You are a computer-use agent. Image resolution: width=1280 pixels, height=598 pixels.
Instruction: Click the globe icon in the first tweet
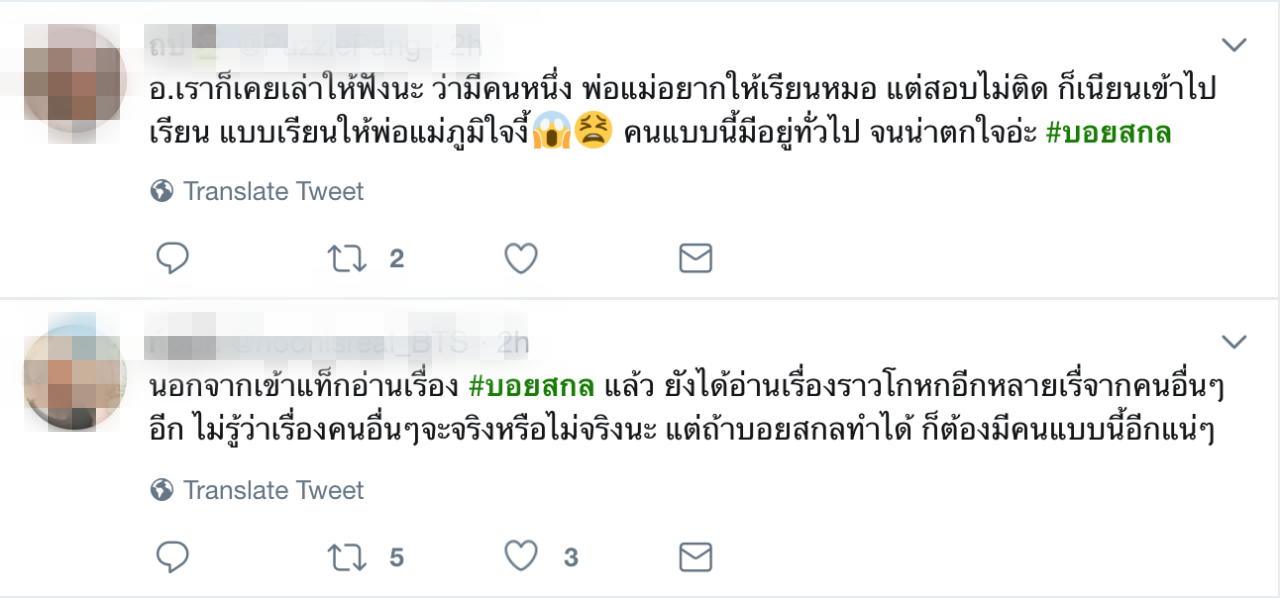[x=162, y=191]
